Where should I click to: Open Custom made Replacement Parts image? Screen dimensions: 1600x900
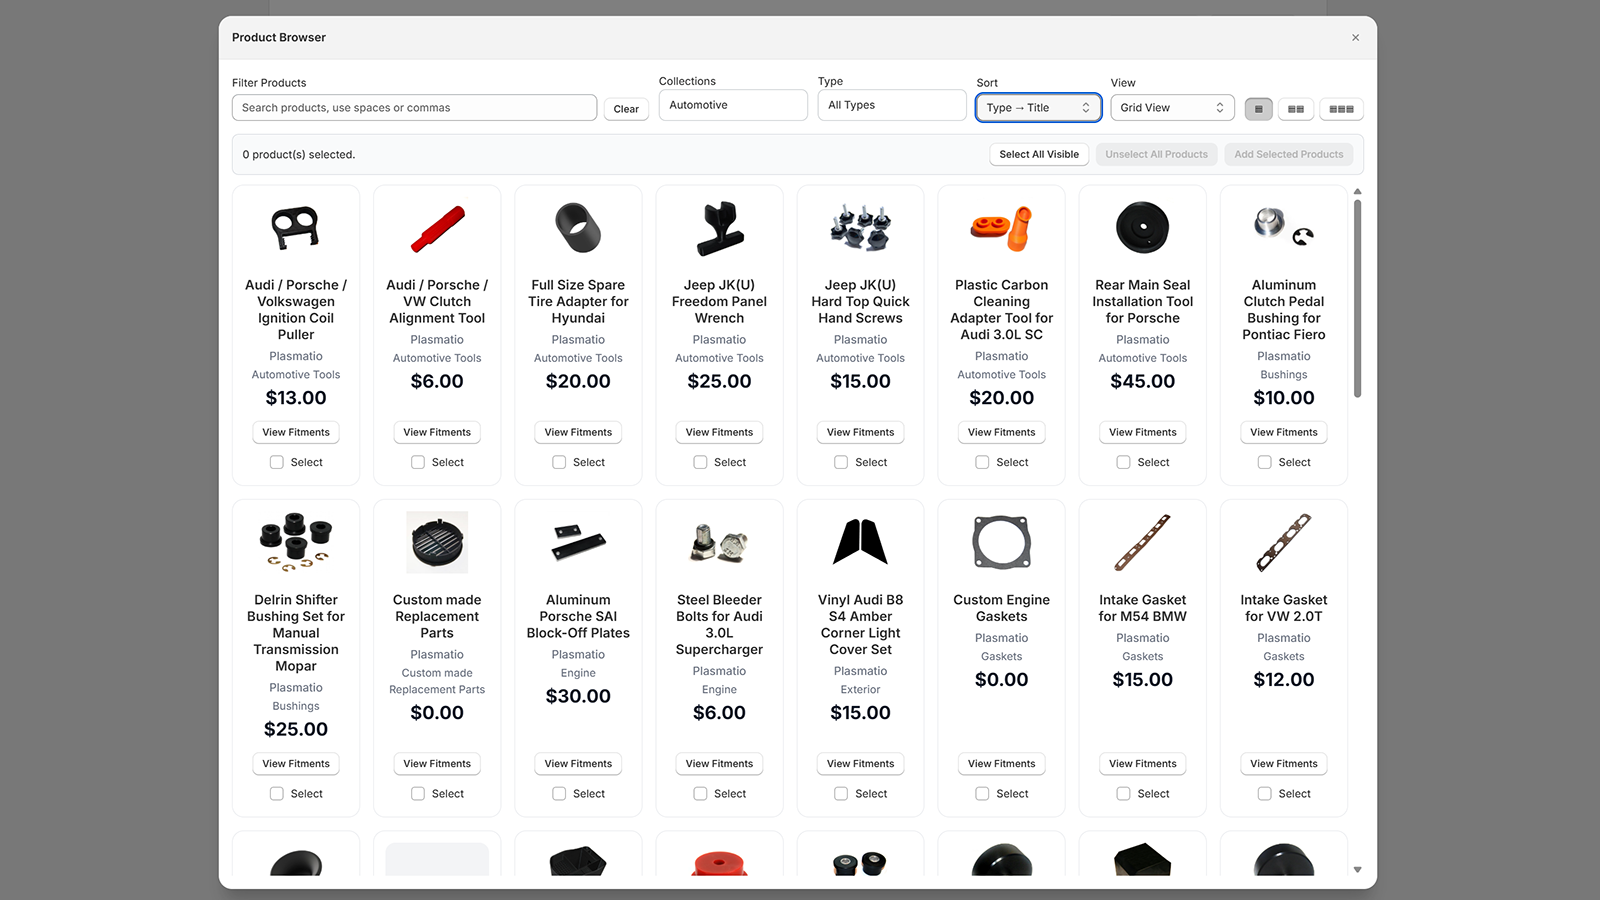(x=437, y=542)
